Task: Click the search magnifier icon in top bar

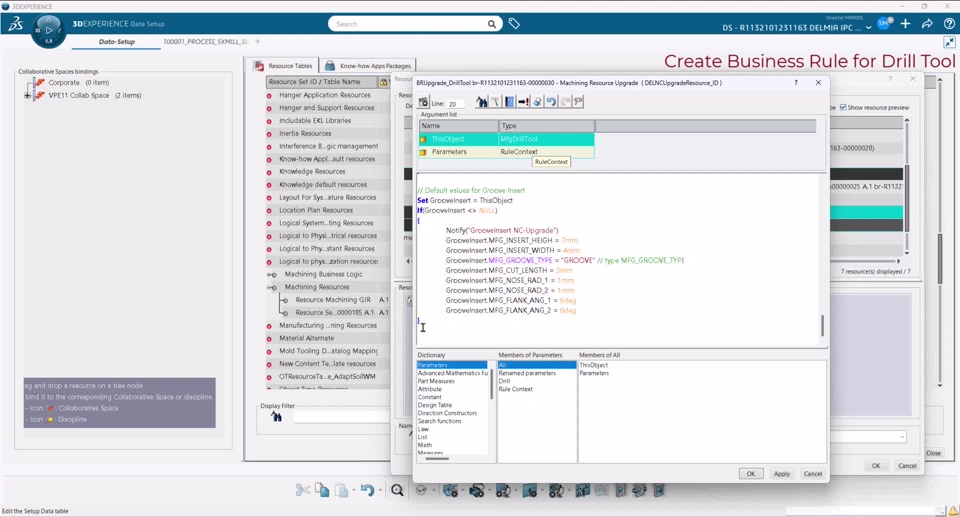Action: tap(492, 24)
